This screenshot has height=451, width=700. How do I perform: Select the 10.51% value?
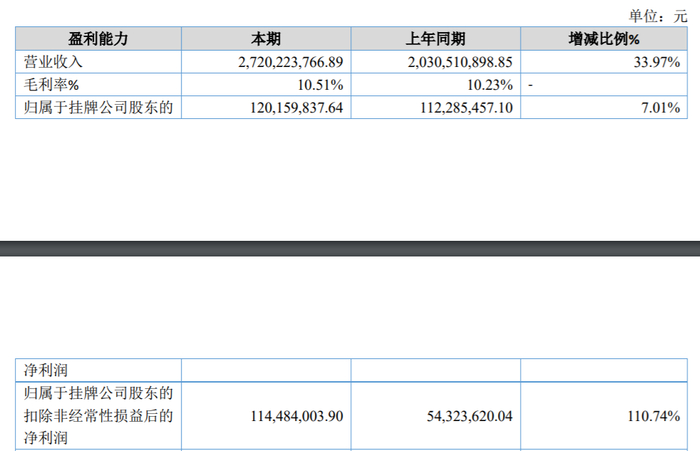[x=321, y=85]
